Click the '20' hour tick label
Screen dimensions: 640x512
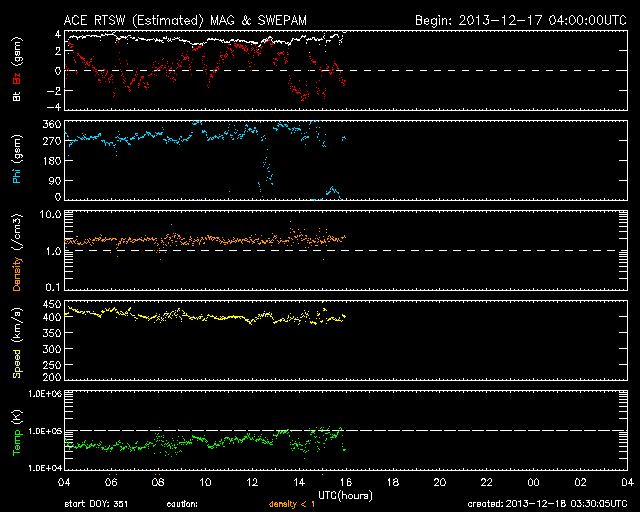point(440,483)
